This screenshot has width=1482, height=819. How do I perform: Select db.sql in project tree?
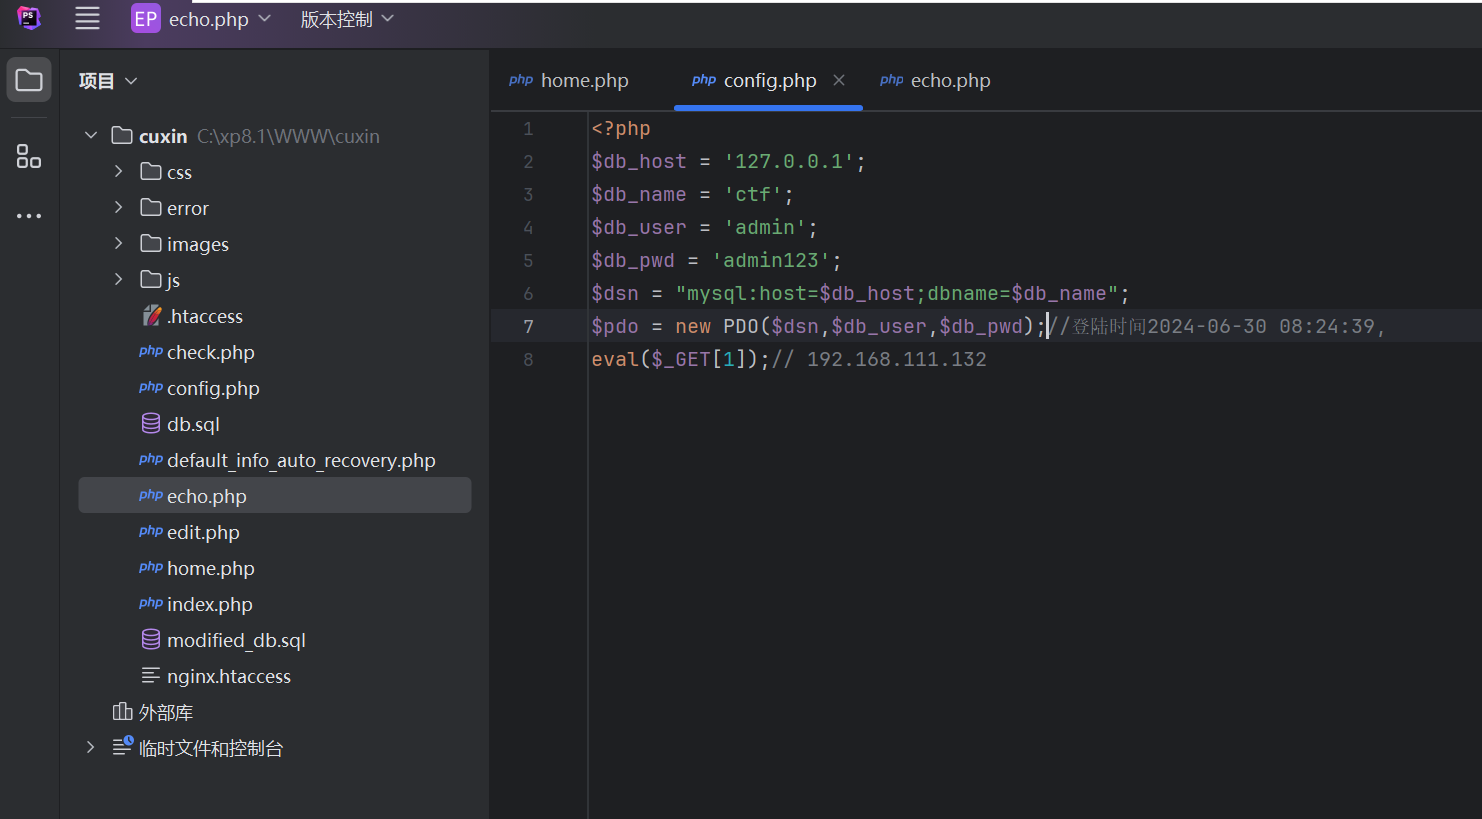click(193, 424)
